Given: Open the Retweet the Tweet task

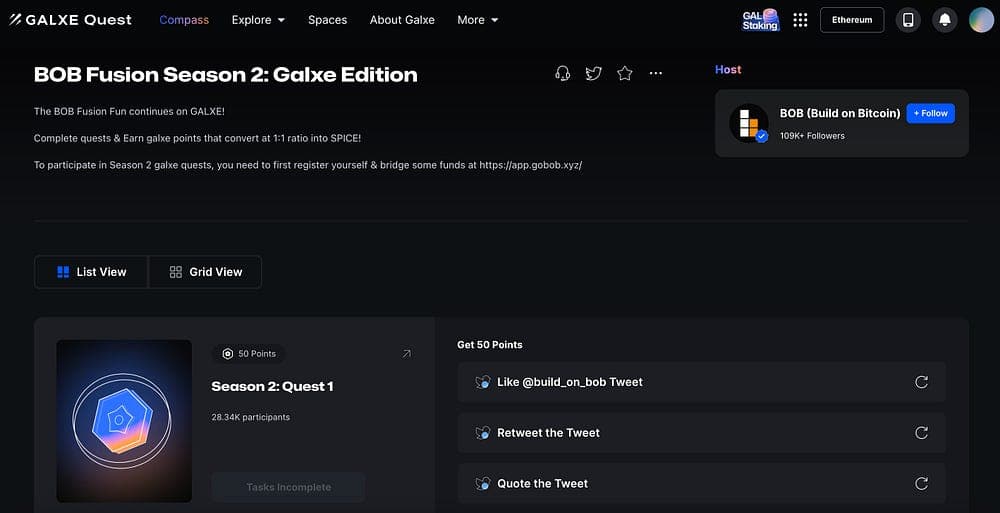Looking at the screenshot, I should 702,433.
